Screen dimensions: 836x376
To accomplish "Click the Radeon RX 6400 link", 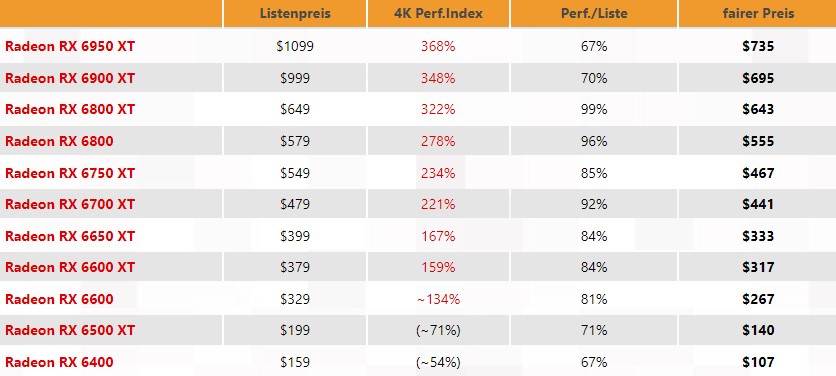I will [x=59, y=363].
